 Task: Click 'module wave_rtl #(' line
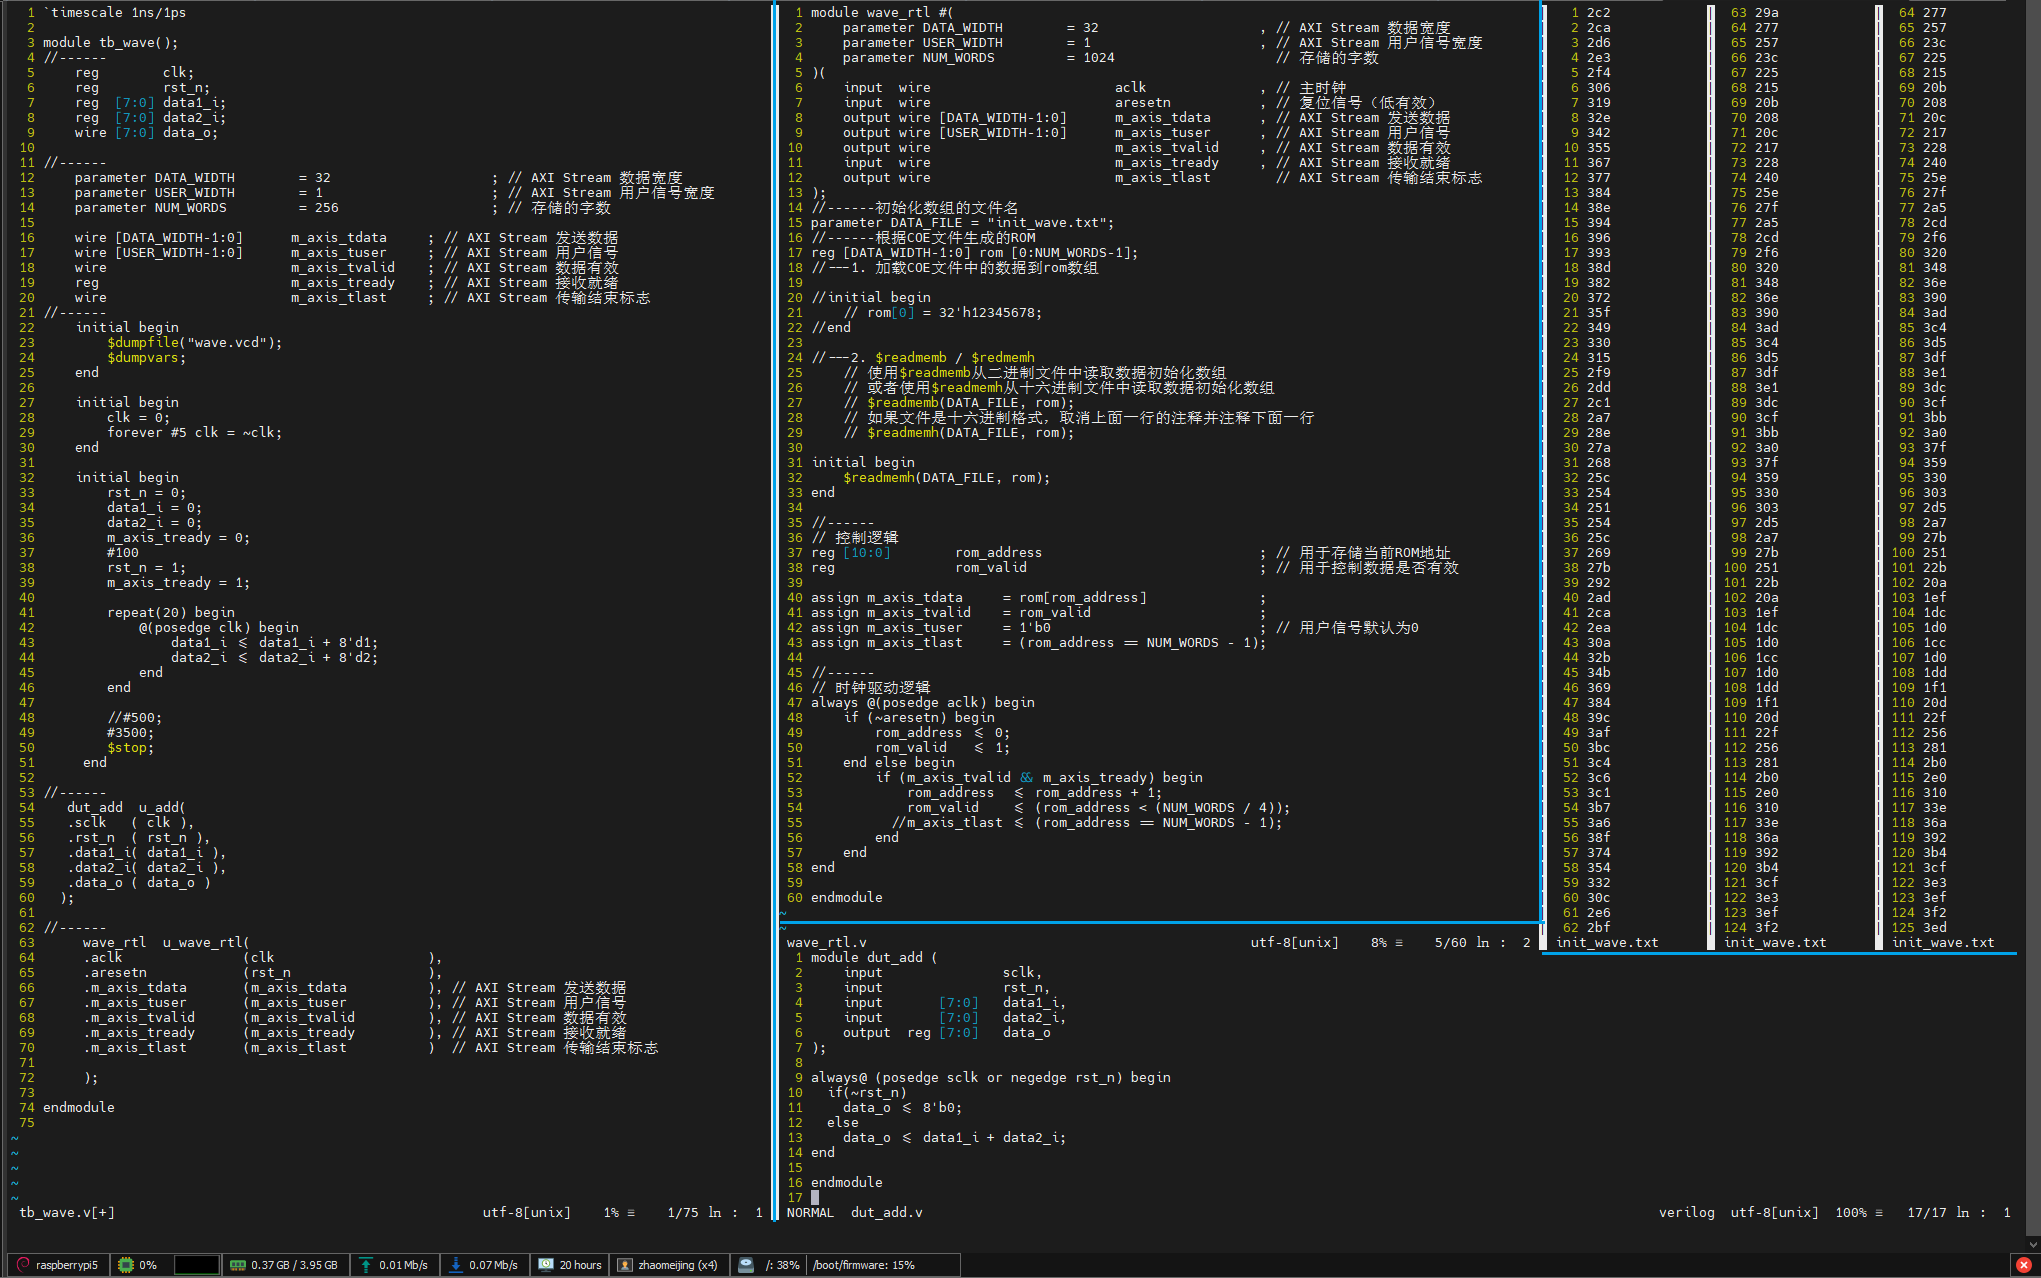[883, 12]
